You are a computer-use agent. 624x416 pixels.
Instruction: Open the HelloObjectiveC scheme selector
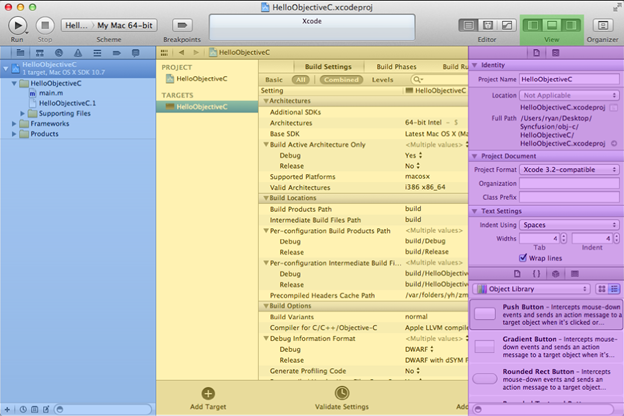point(76,25)
